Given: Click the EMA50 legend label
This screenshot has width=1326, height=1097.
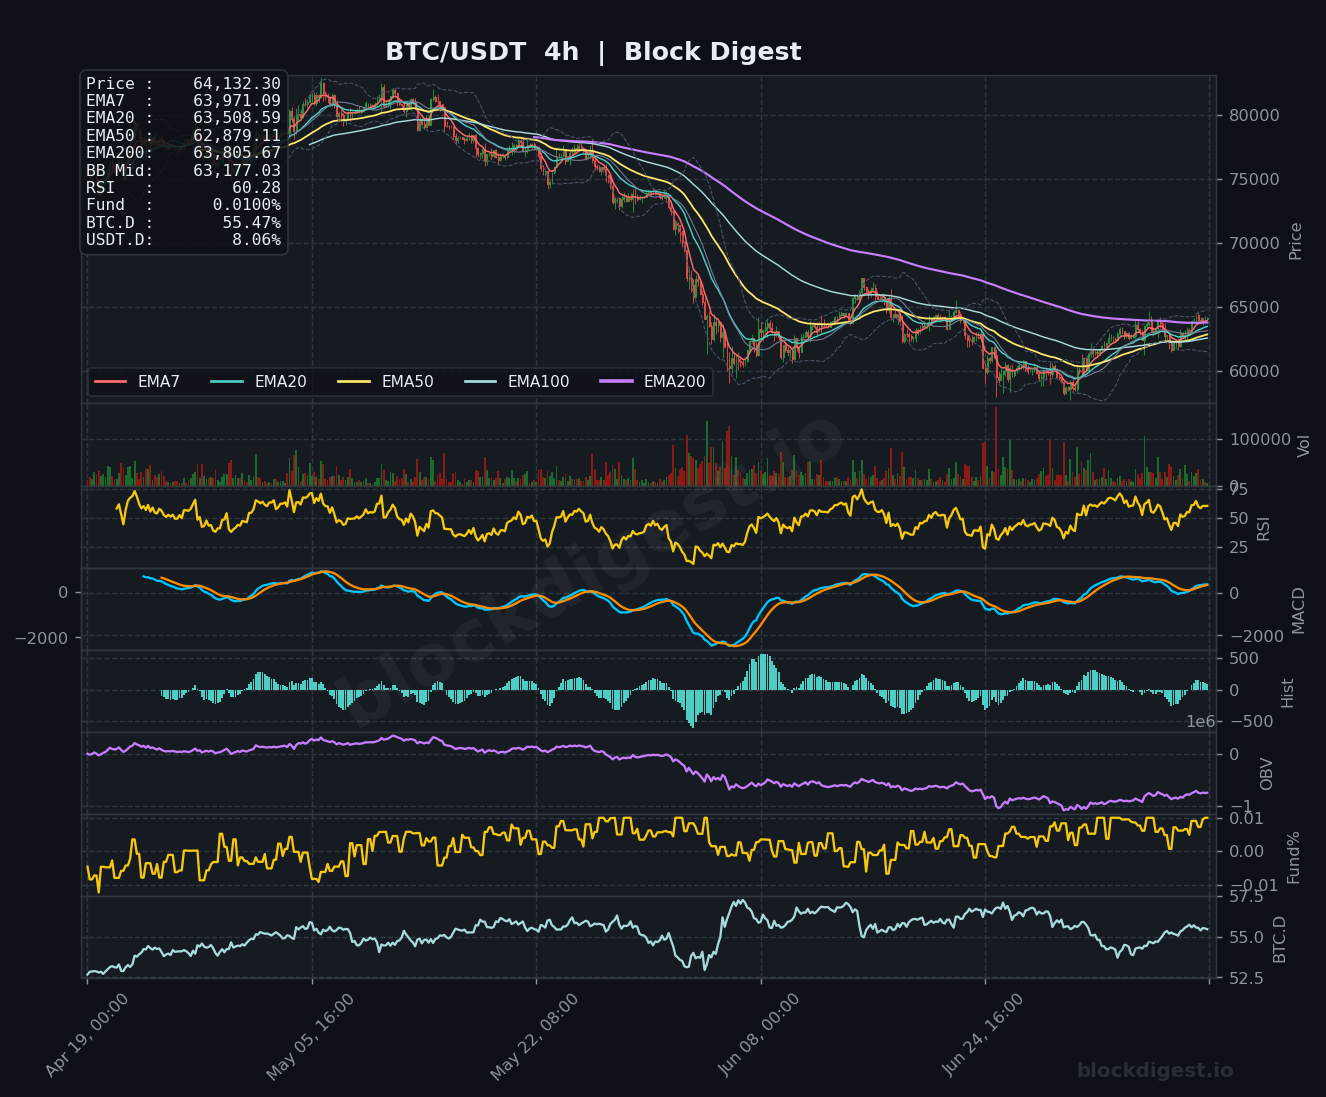Looking at the screenshot, I should [x=407, y=382].
